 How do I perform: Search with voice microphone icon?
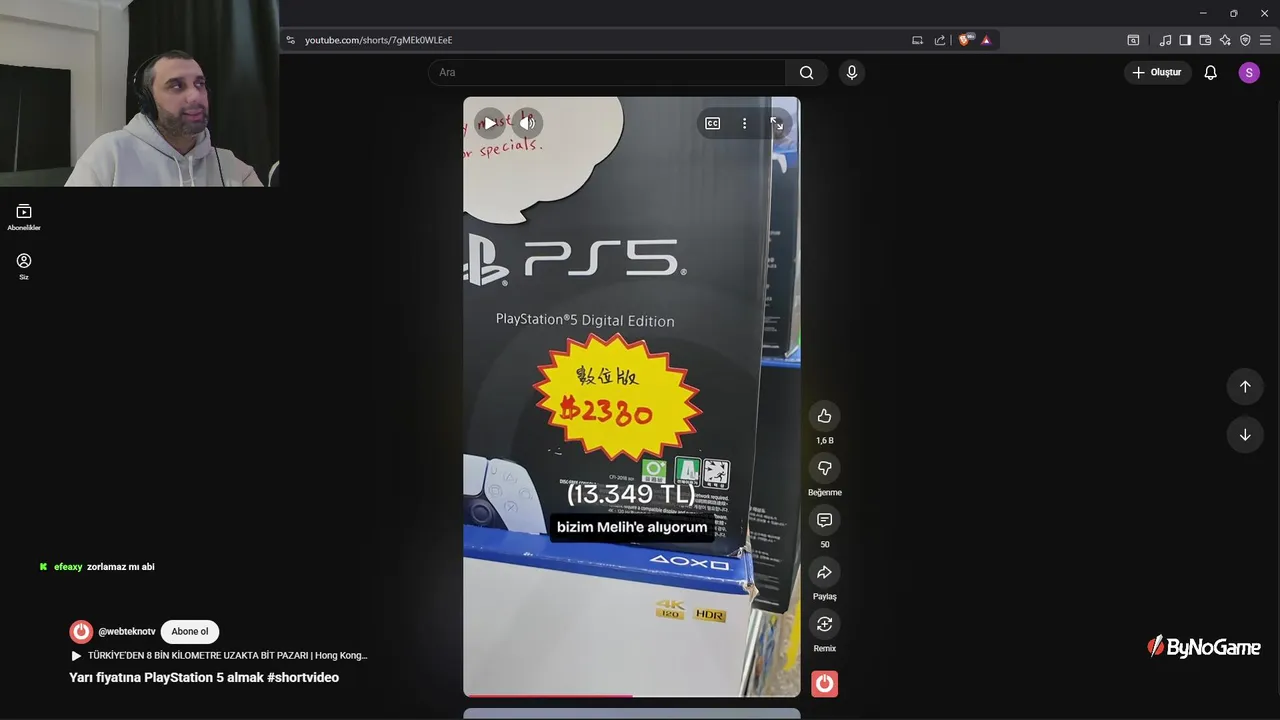tap(852, 72)
